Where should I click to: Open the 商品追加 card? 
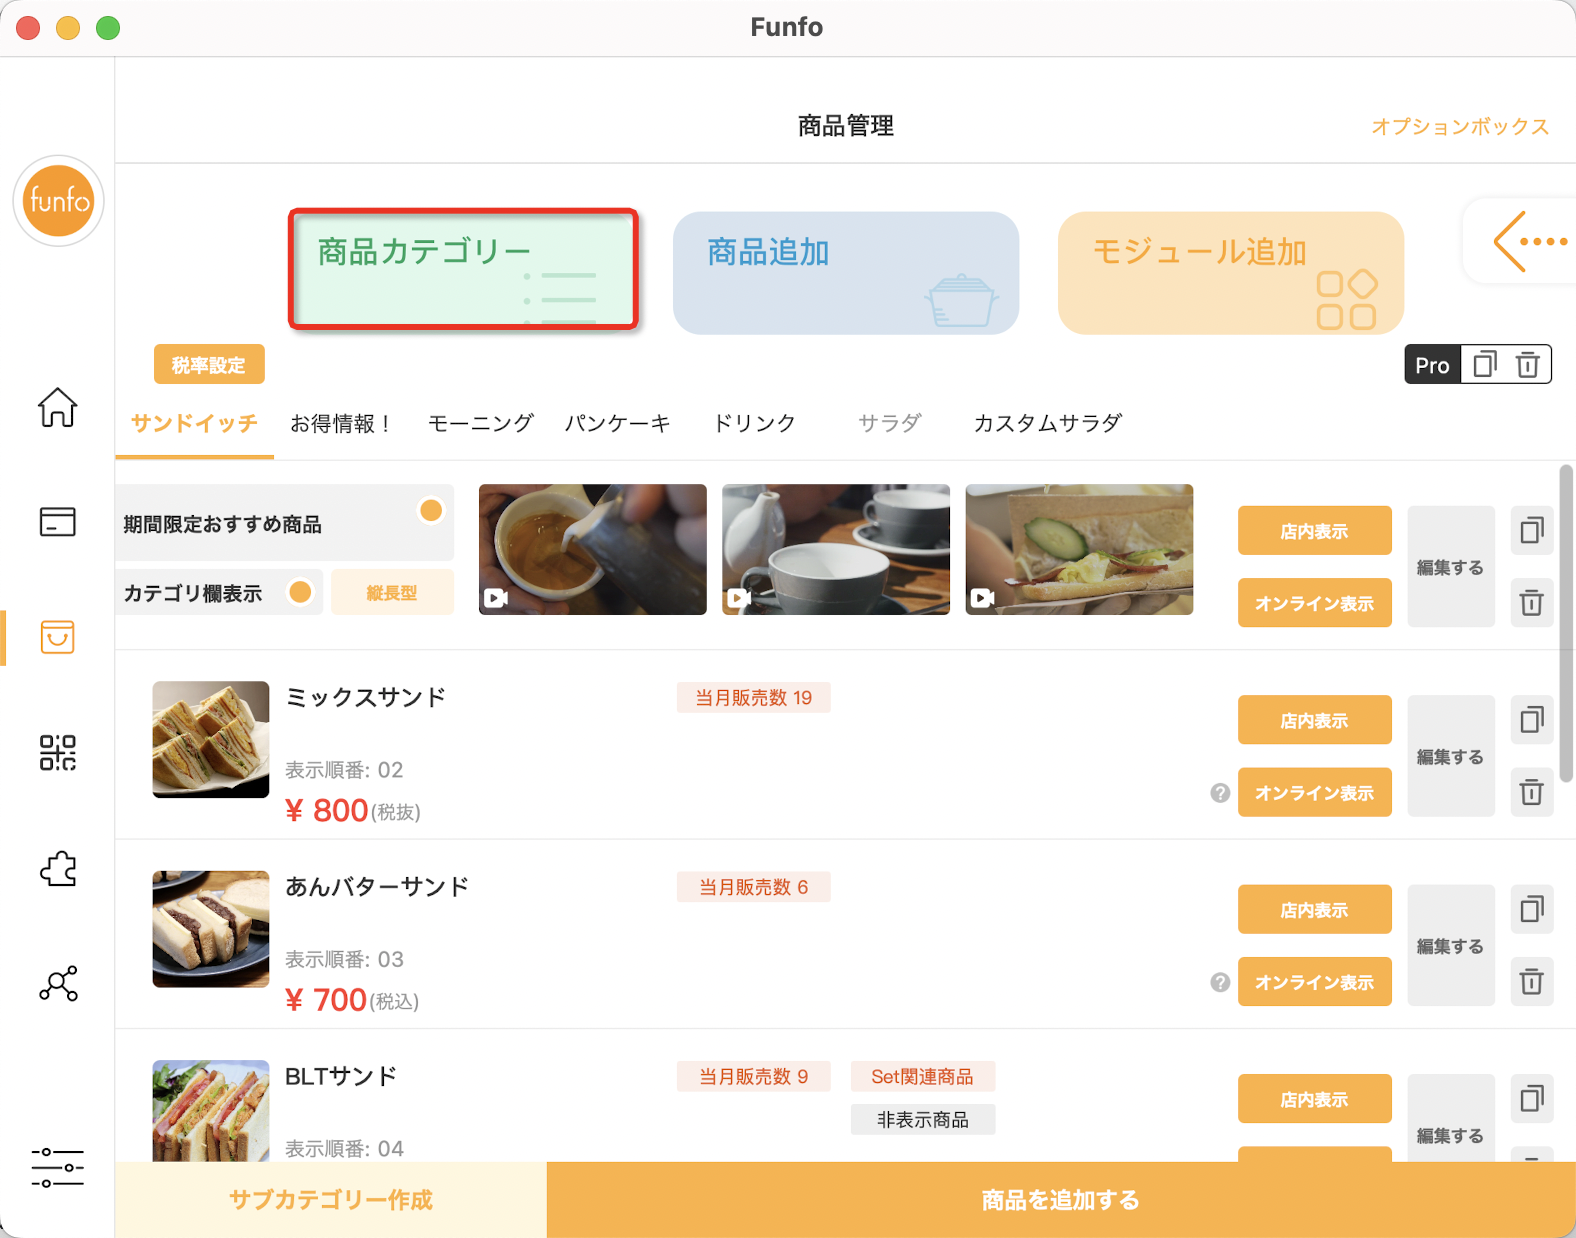coord(846,273)
